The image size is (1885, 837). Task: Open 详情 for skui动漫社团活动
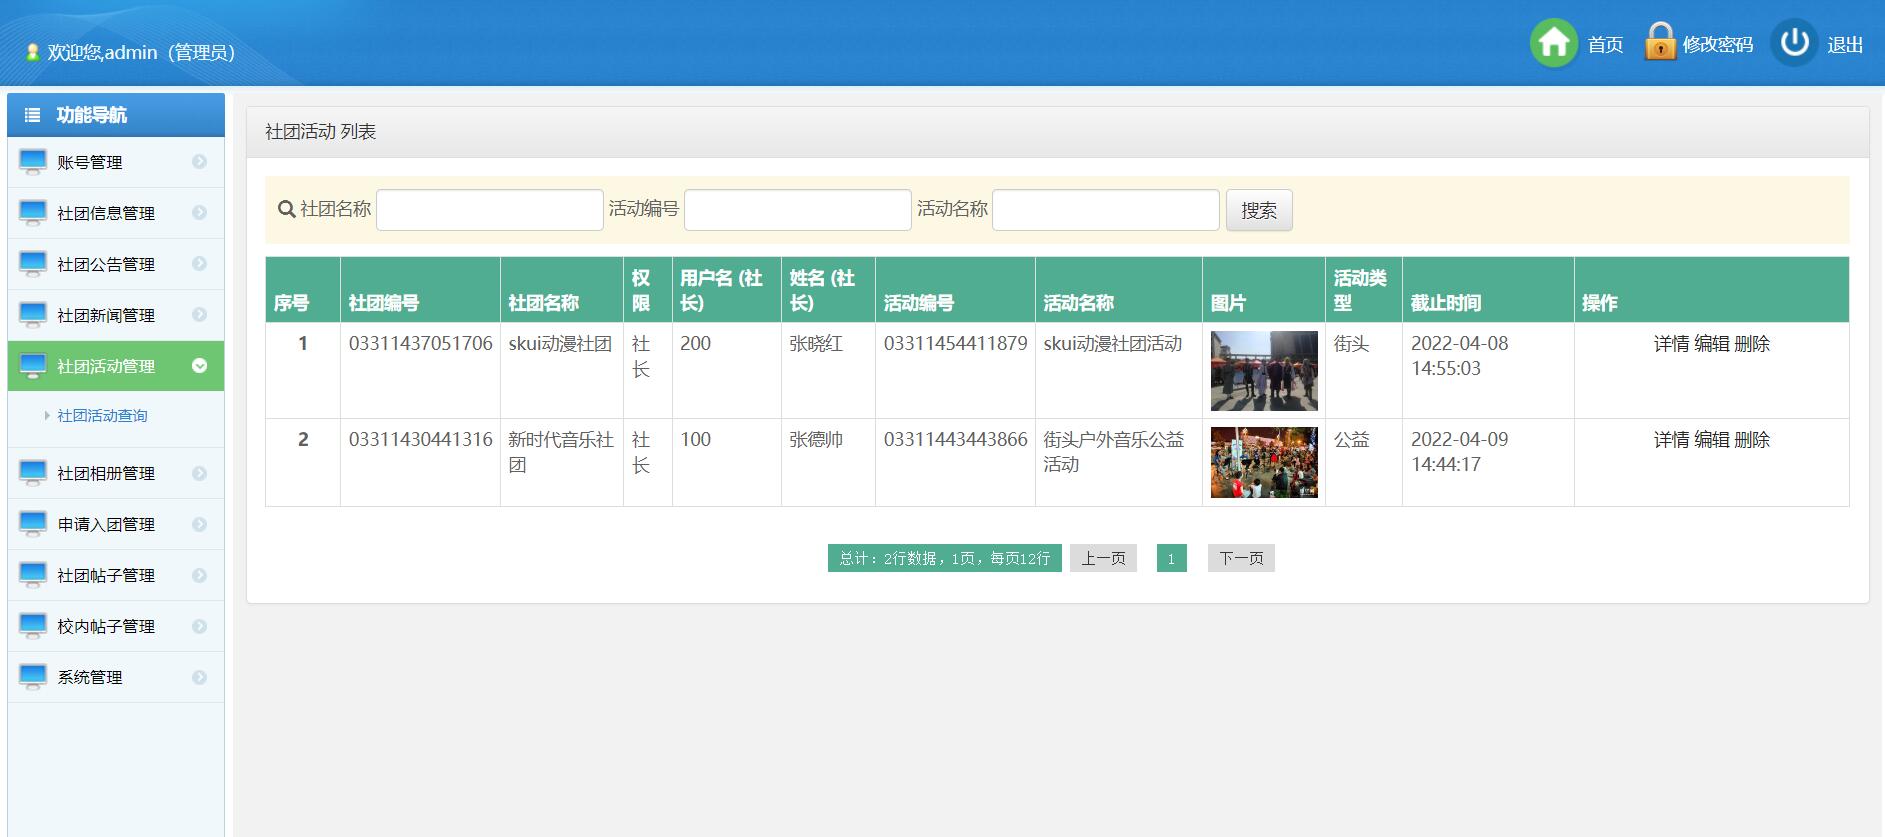[1671, 344]
